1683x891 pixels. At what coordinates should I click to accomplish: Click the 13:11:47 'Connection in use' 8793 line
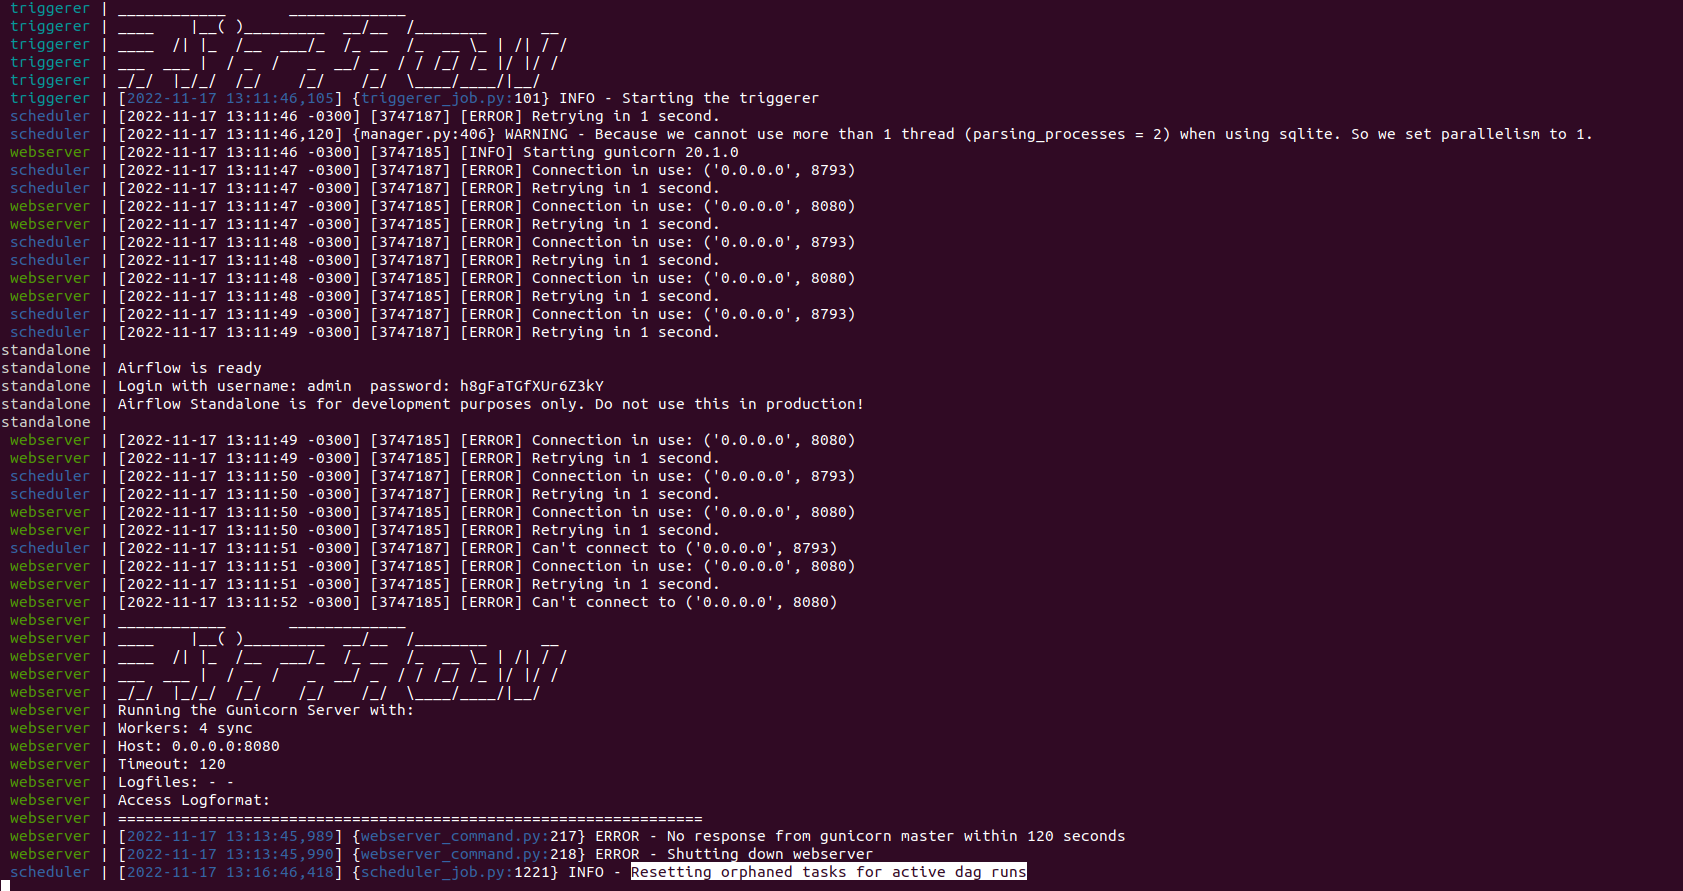[x=486, y=170]
